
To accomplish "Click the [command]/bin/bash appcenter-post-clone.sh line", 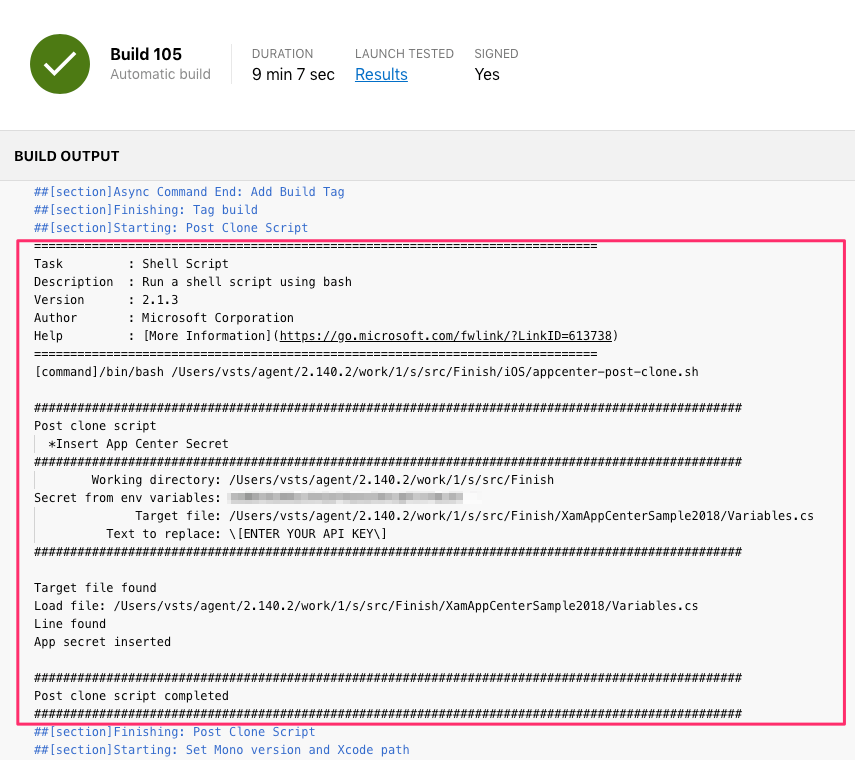I will click(366, 372).
